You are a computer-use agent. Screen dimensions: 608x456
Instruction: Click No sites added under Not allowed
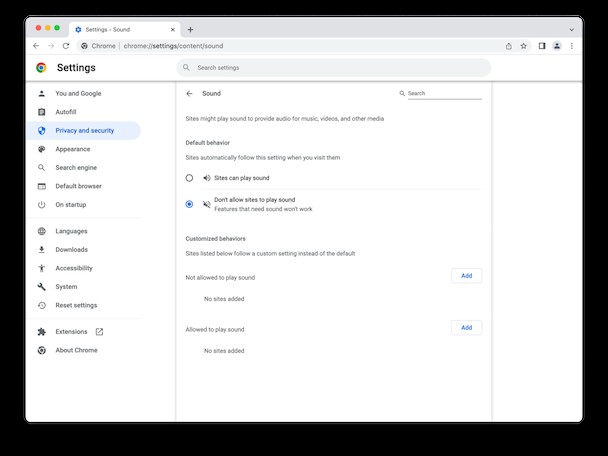coord(224,299)
